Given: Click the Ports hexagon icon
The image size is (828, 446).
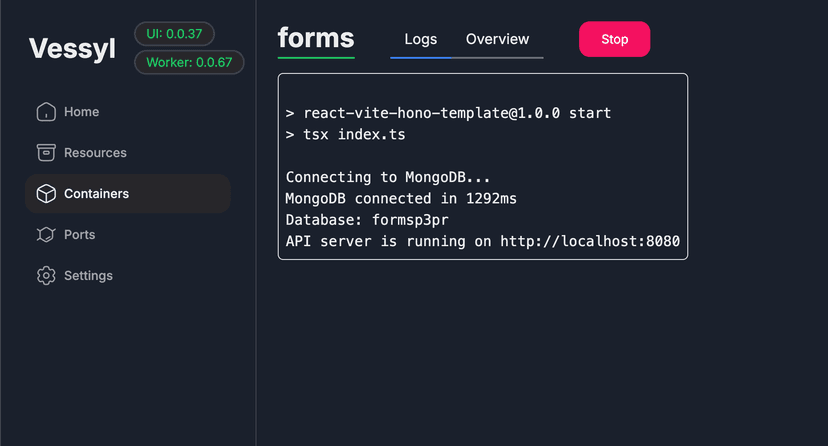Looking at the screenshot, I should [x=46, y=235].
